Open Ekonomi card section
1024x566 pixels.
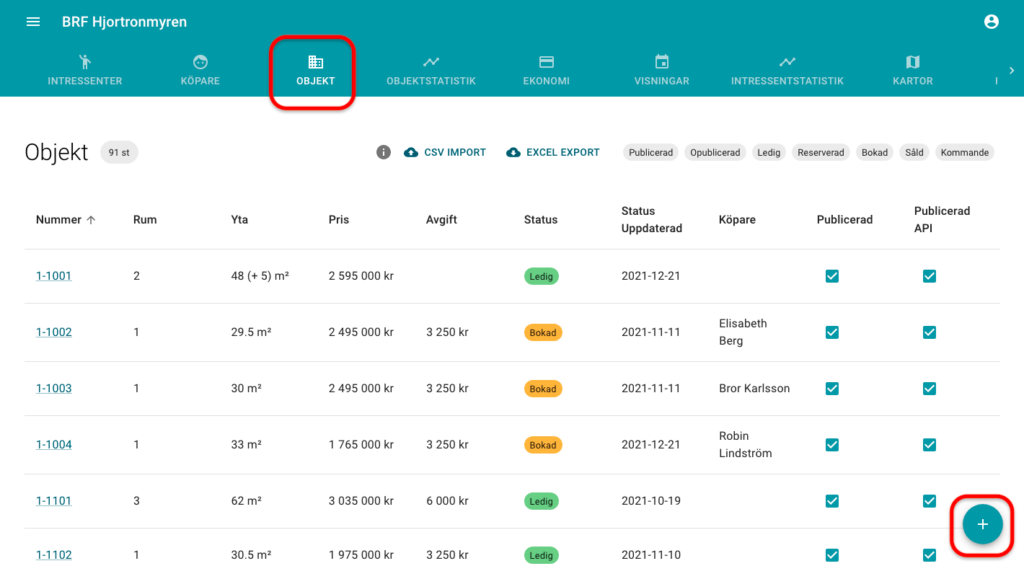[546, 70]
